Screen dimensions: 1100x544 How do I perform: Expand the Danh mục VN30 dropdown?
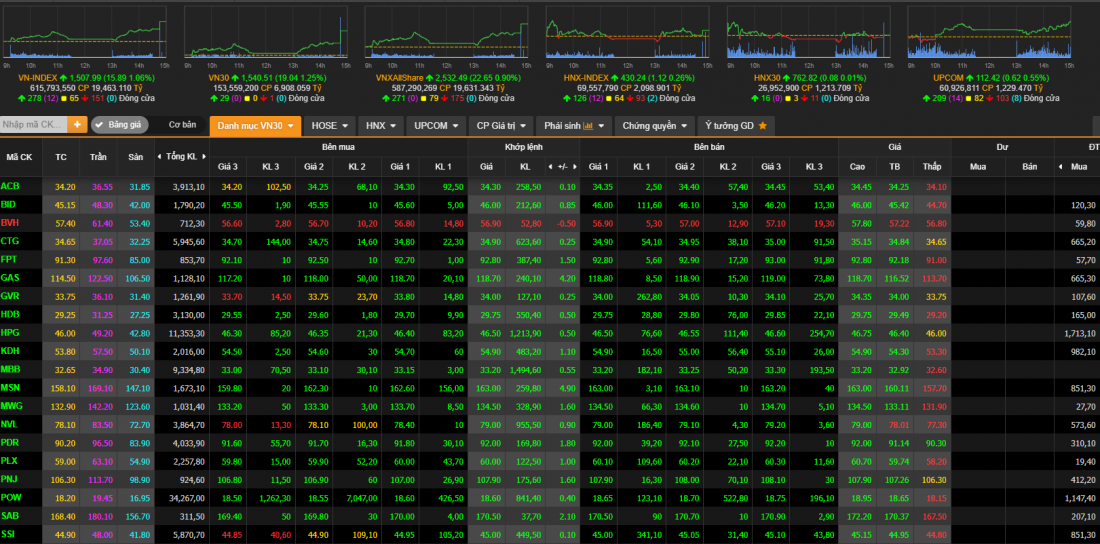[254, 126]
